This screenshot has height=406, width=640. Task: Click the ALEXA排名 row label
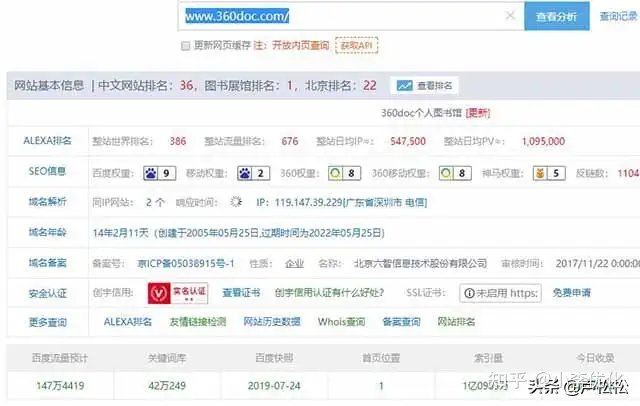tap(47, 141)
